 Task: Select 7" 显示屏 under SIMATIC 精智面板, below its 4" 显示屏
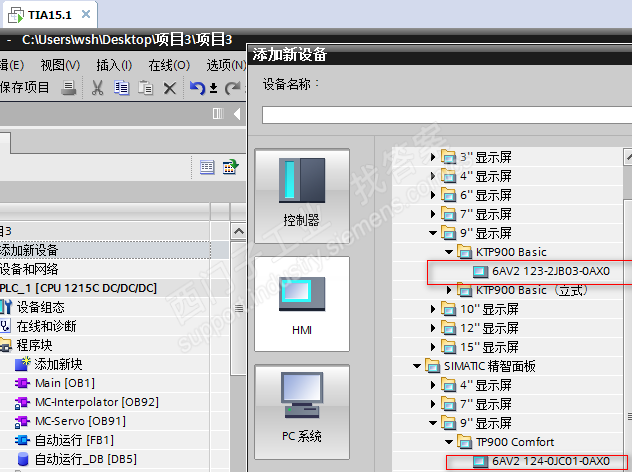[485, 404]
